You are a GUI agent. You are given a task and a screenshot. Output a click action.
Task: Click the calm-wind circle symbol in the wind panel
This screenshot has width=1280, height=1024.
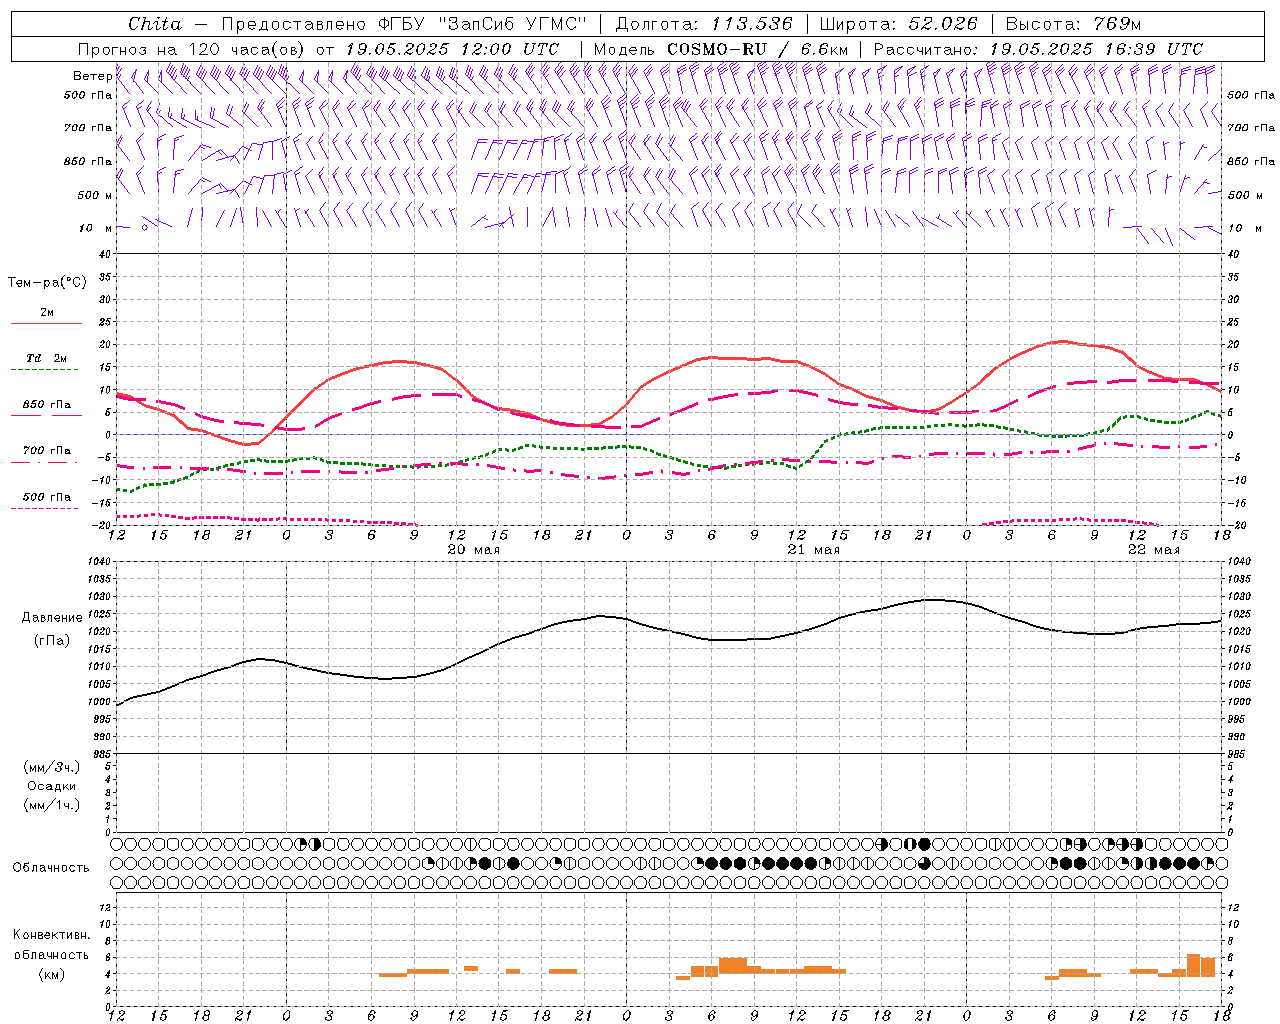coord(145,227)
